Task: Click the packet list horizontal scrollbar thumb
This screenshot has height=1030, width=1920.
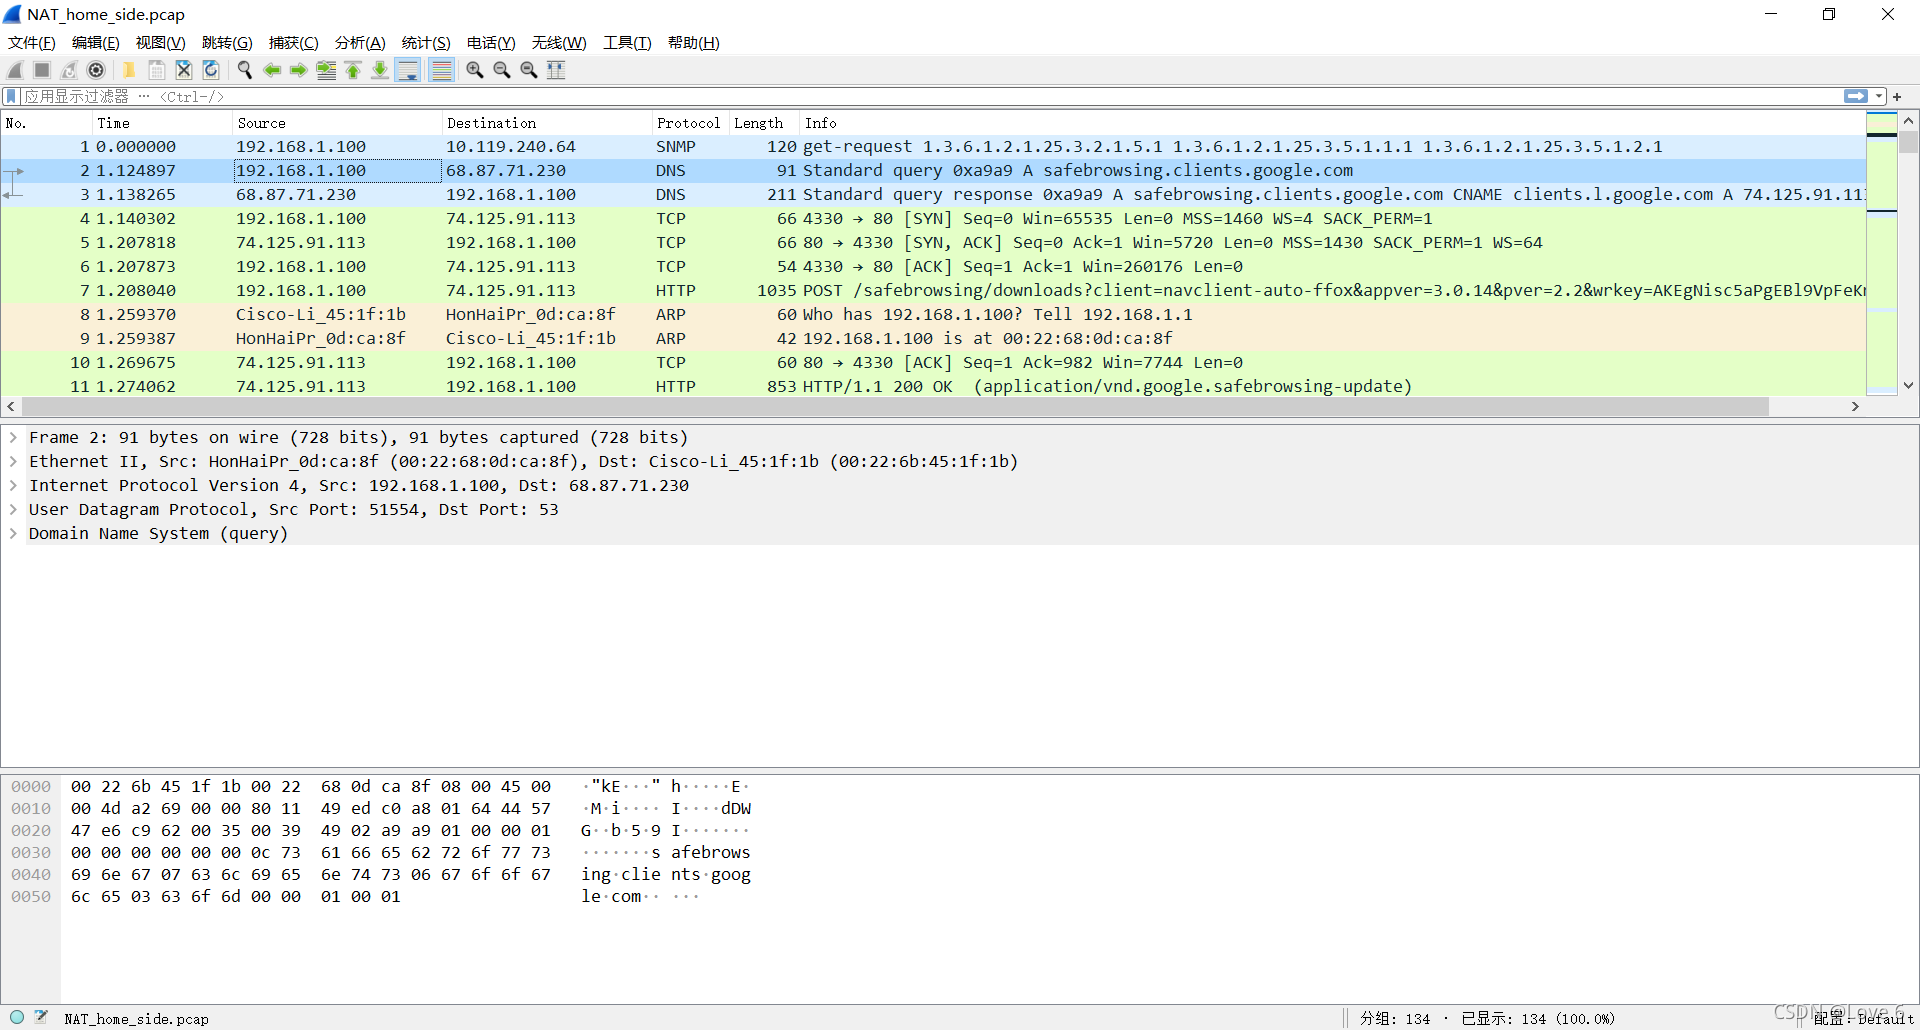Action: tap(895, 406)
